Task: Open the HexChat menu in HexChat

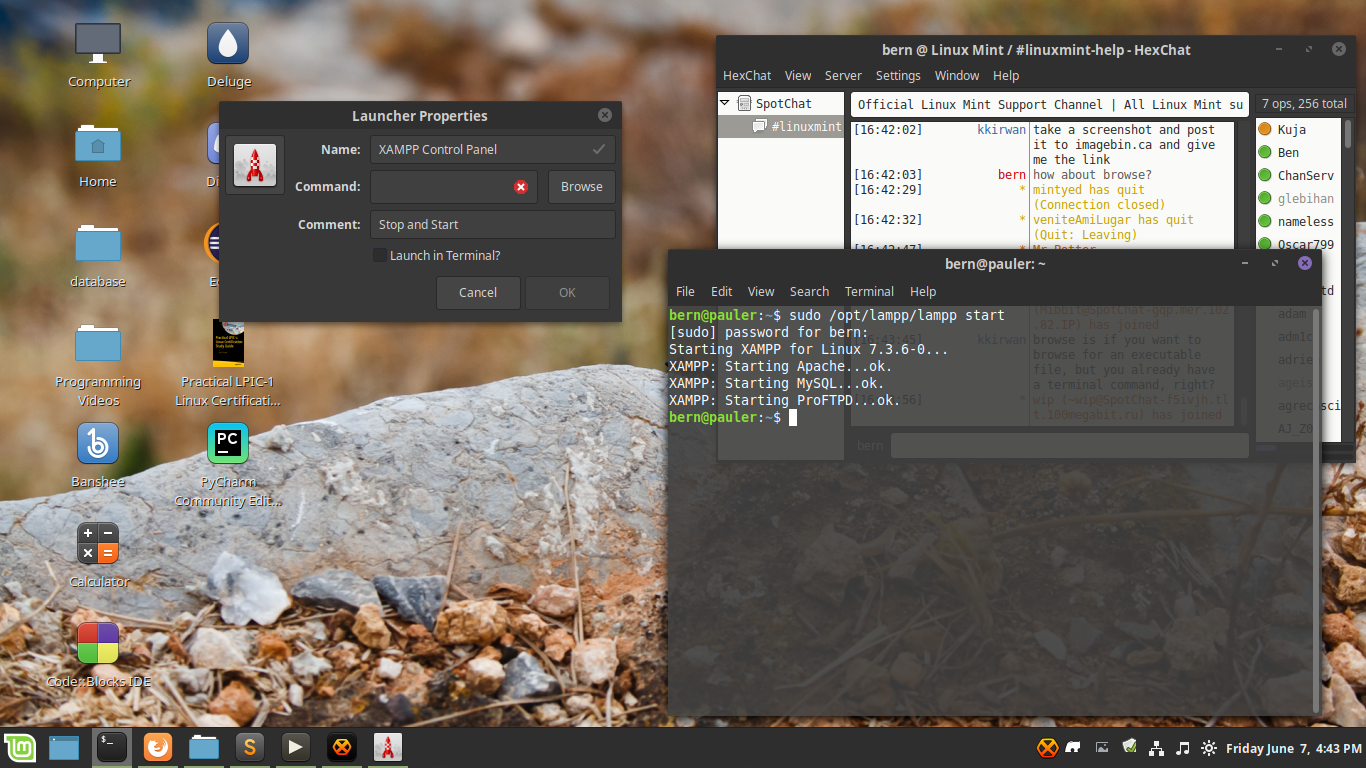Action: pos(747,75)
